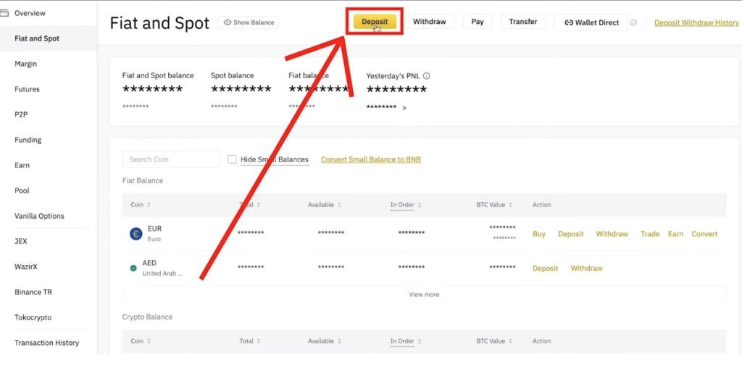Click info icon beside Wallet Direct
This screenshot has width=744, height=369.
(633, 22)
